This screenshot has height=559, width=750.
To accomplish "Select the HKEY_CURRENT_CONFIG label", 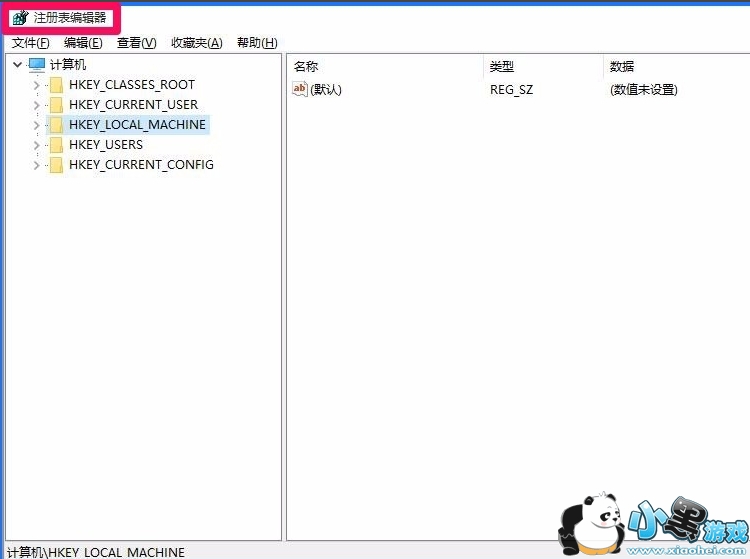I will tap(142, 165).
